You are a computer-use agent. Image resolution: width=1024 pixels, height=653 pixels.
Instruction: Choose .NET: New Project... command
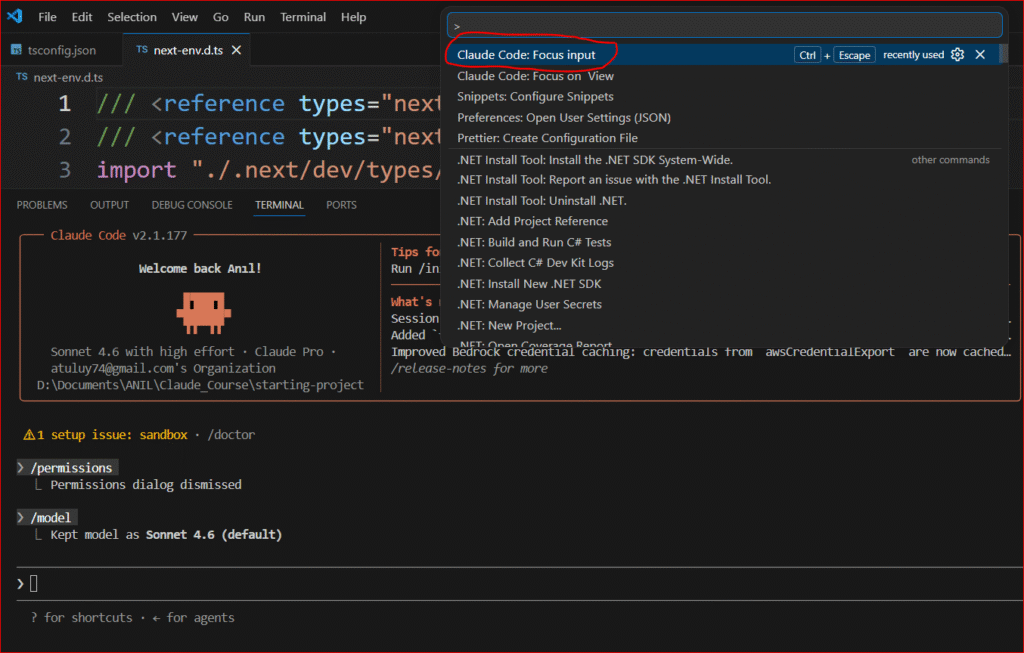click(723, 325)
